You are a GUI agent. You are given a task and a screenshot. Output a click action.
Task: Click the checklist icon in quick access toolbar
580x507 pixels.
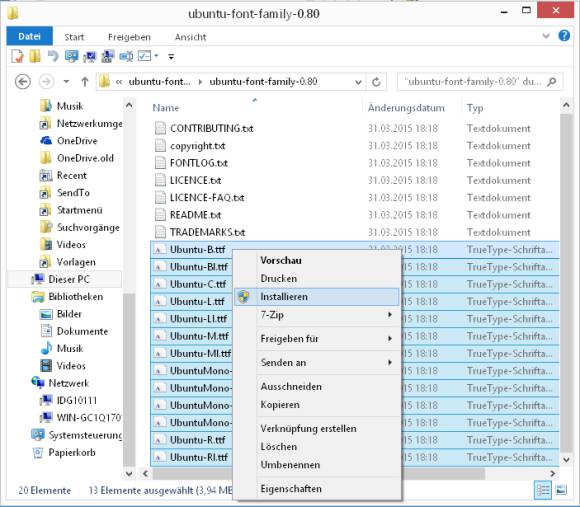click(145, 56)
